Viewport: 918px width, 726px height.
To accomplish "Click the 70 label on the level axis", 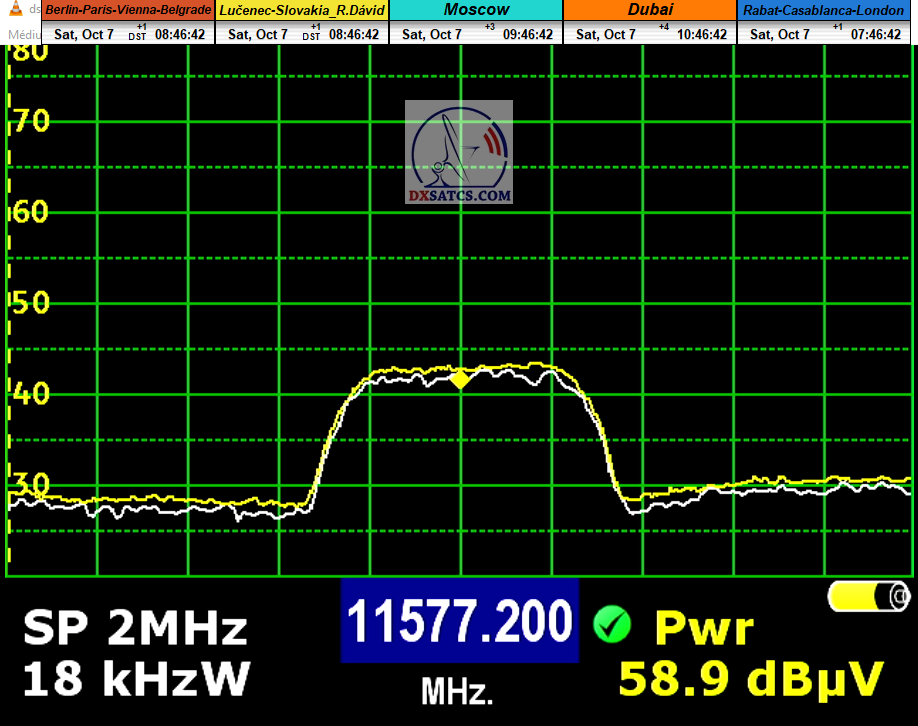I will pos(29,122).
